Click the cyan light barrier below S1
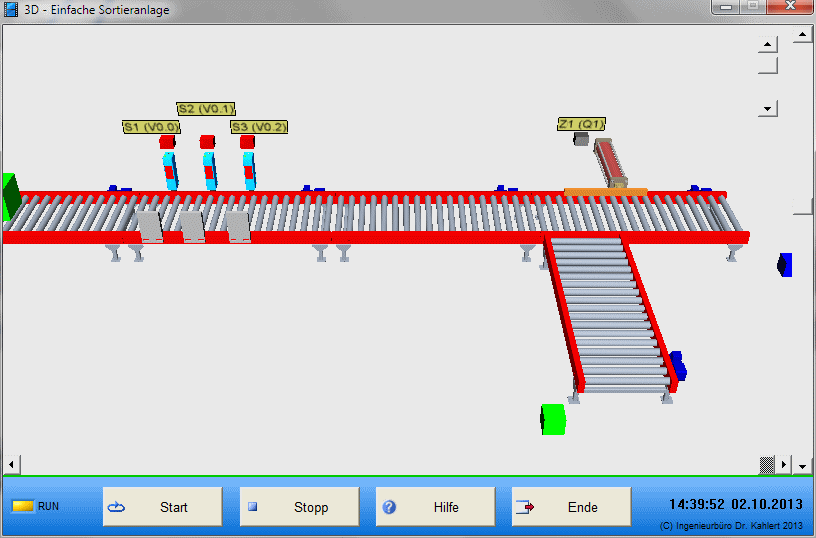The height and width of the screenshot is (538, 816). (170, 171)
